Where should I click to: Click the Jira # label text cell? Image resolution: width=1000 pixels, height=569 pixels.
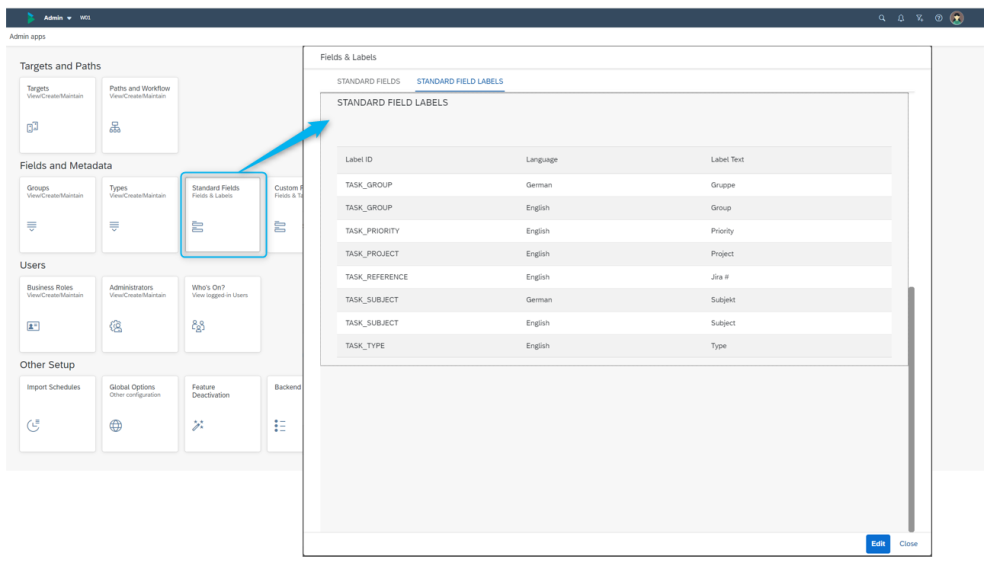[x=719, y=277]
